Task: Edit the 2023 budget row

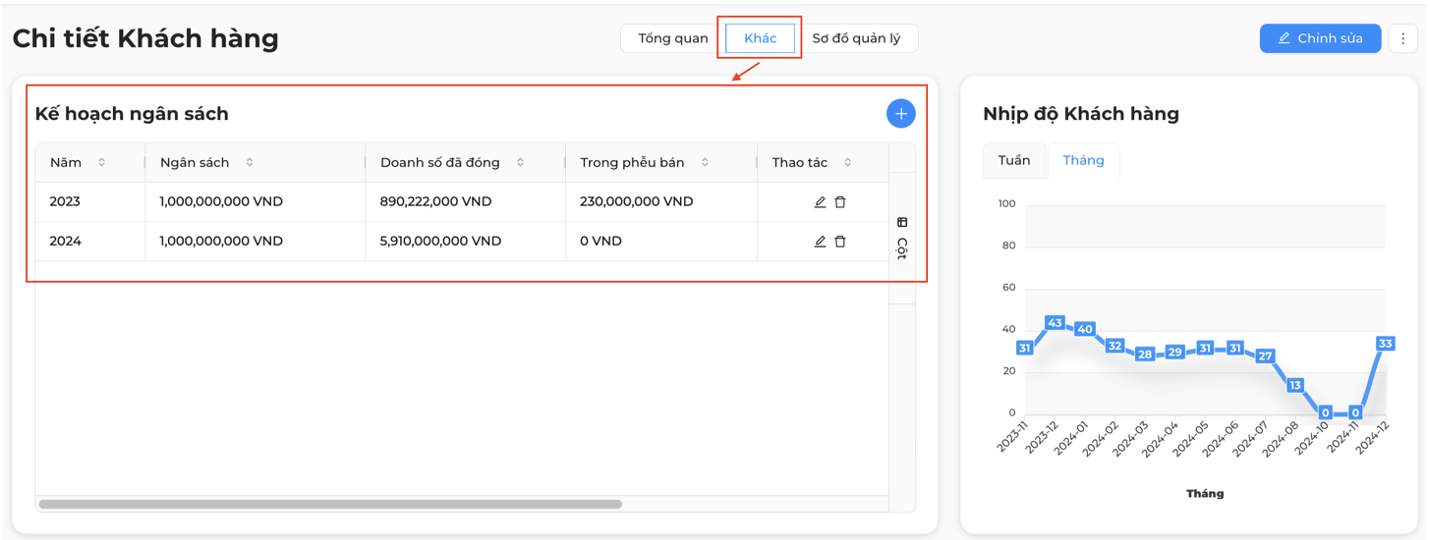Action: pos(820,202)
